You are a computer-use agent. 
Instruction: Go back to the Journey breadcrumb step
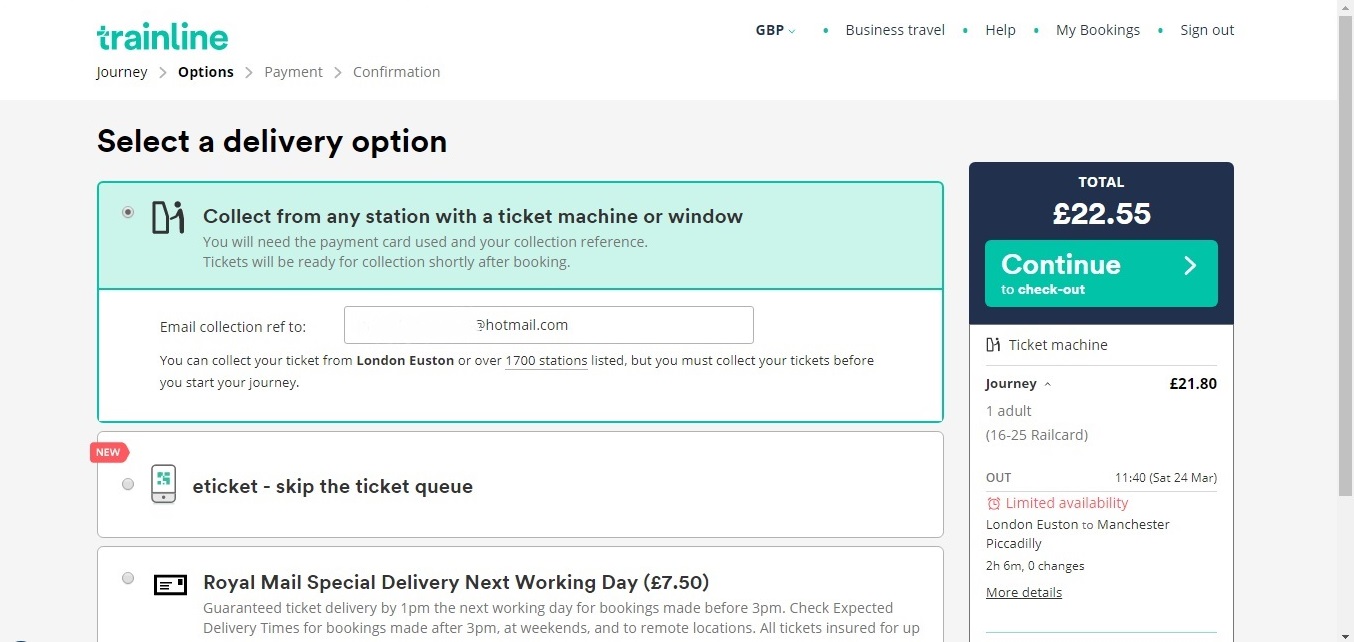tap(122, 72)
